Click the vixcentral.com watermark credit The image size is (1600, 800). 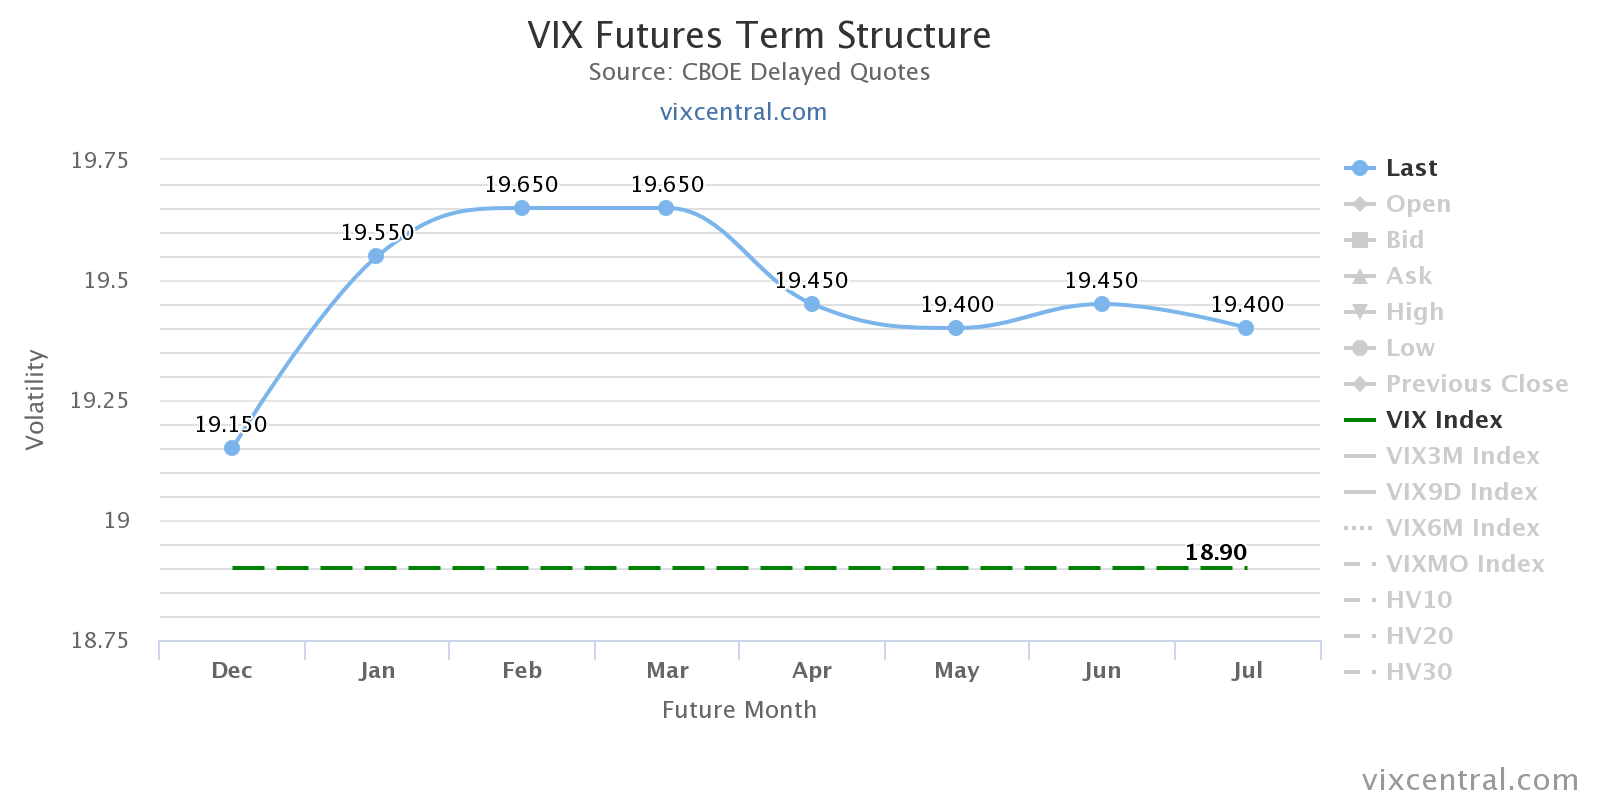(x=1470, y=780)
